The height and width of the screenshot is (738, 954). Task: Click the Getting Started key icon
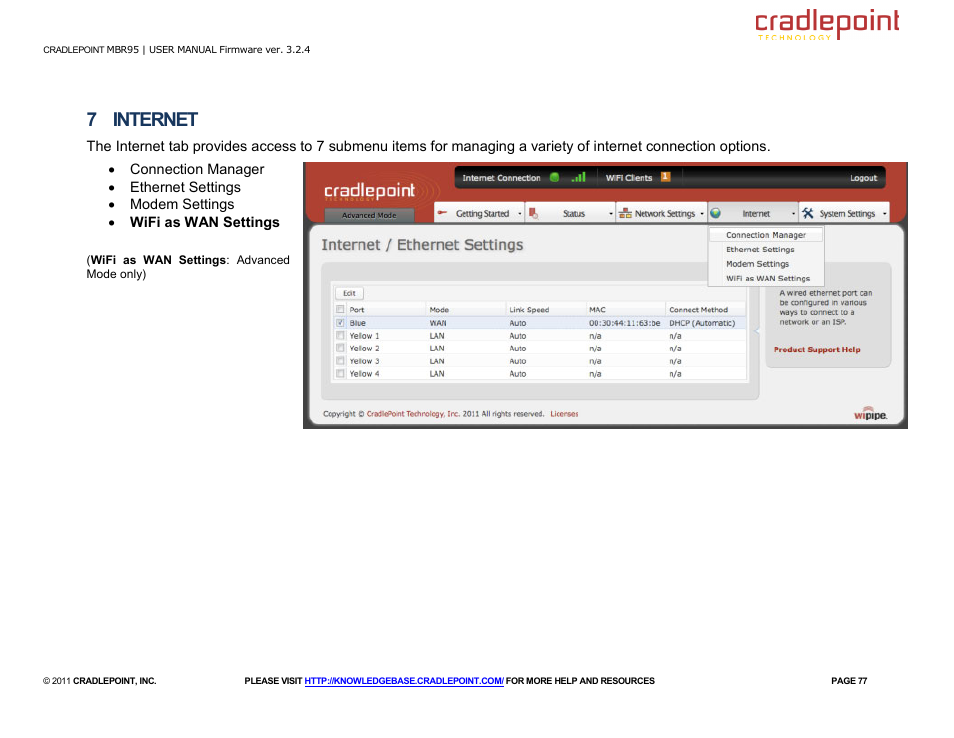pos(442,213)
